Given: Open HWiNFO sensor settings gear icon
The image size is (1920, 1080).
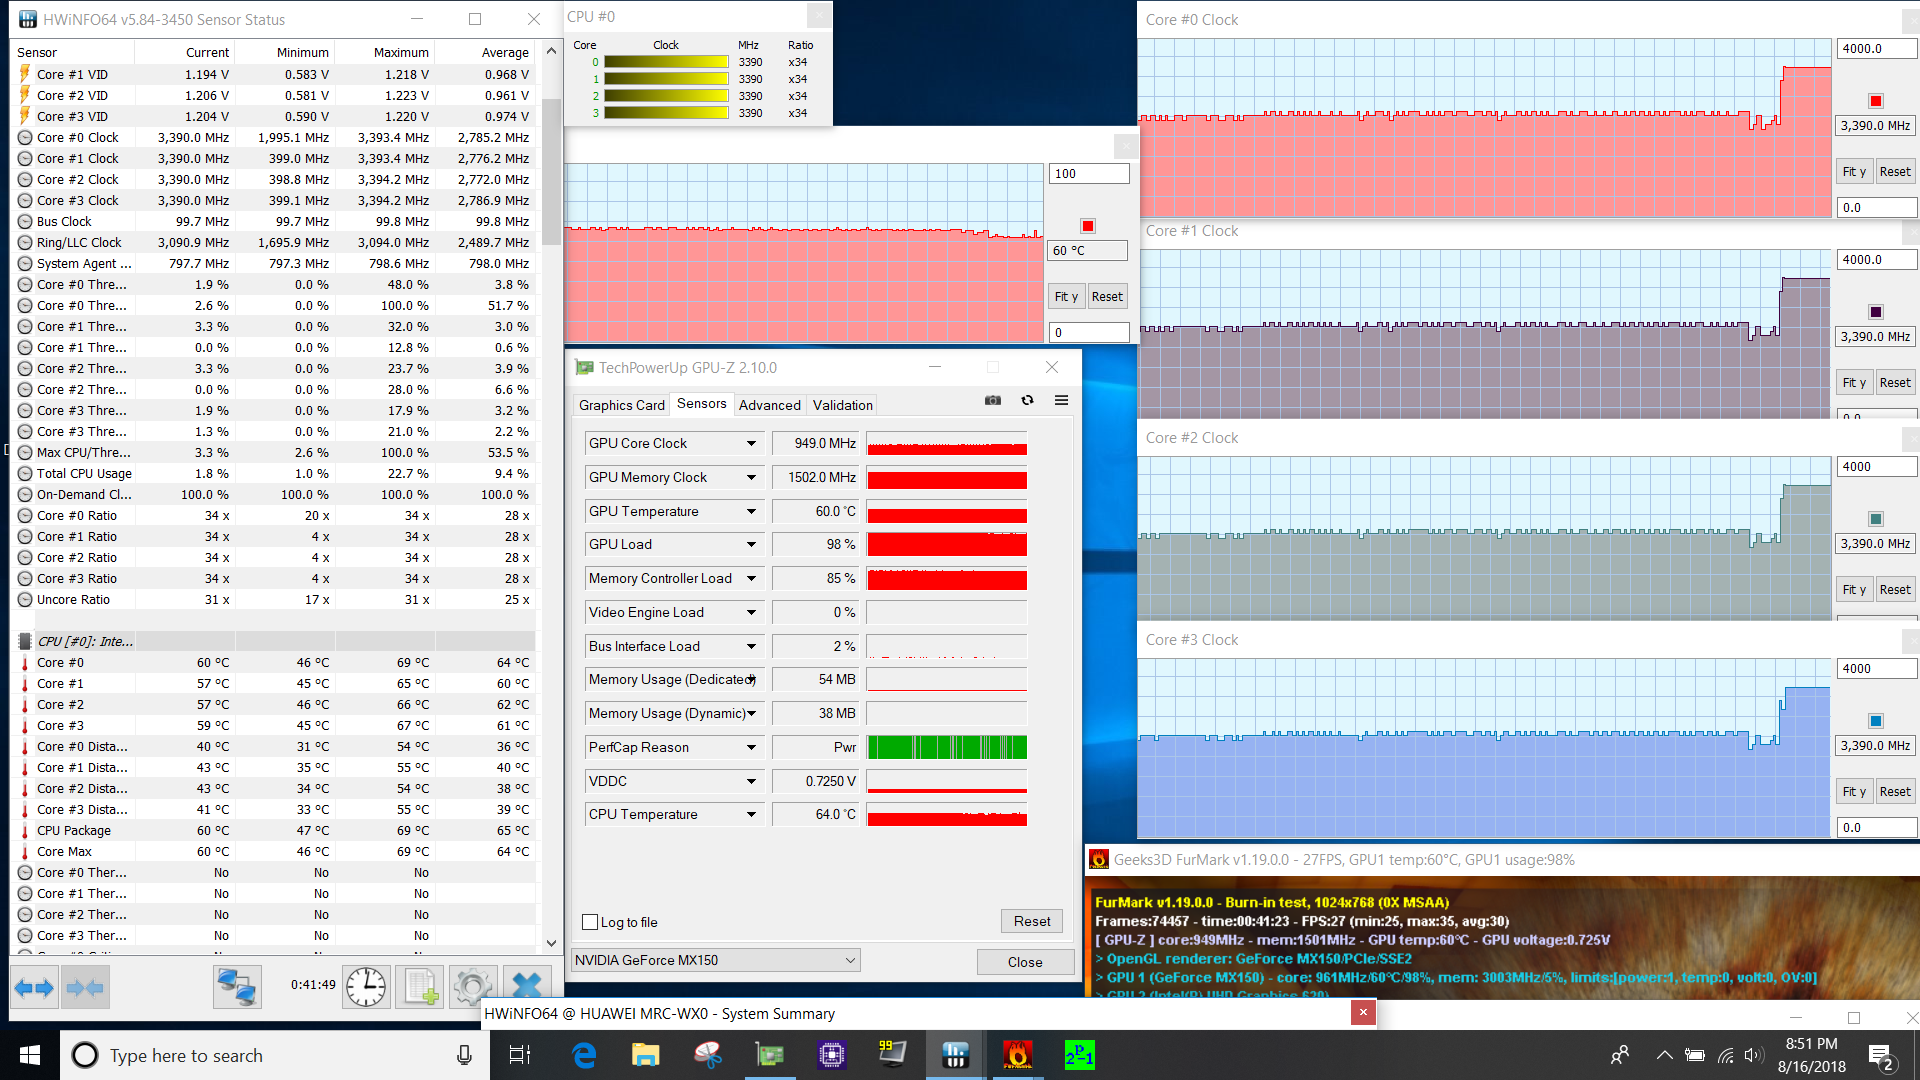Looking at the screenshot, I should pos(472,987).
